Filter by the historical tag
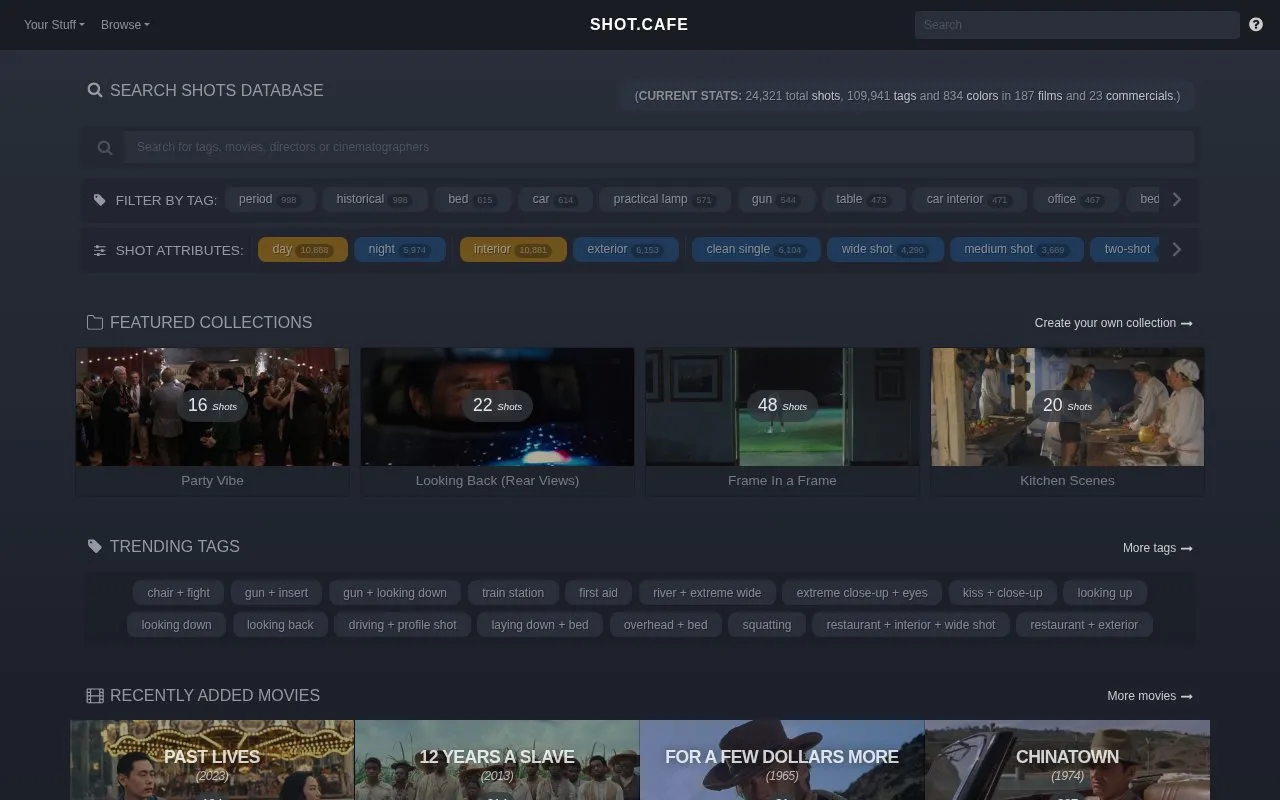Screen dimensions: 1280x800 (x=375, y=199)
